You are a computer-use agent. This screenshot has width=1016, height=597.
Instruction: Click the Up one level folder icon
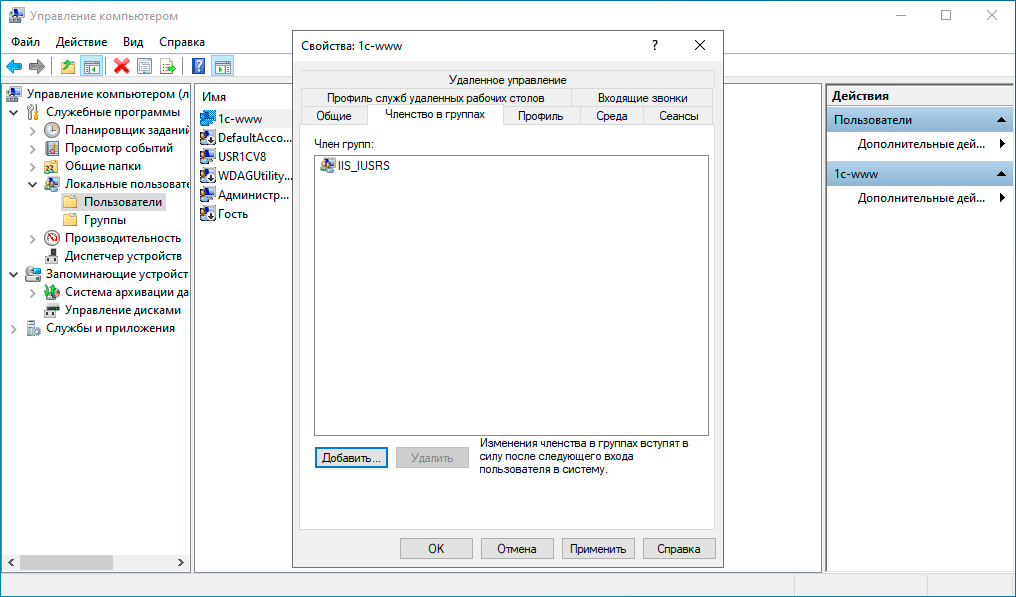point(67,66)
